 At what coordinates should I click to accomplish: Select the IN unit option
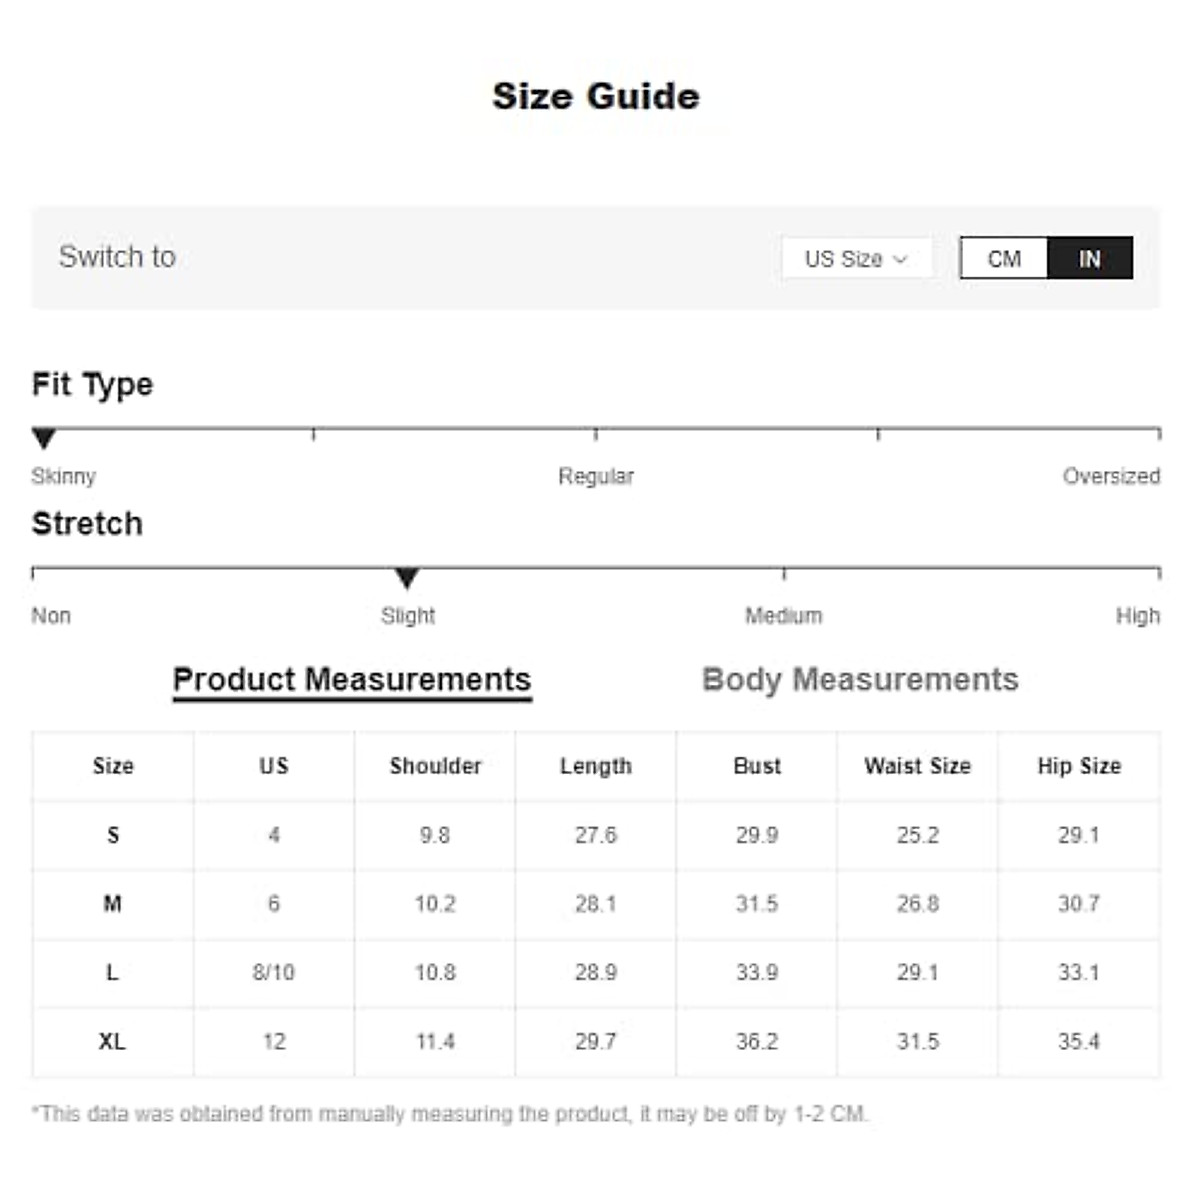coord(1088,258)
